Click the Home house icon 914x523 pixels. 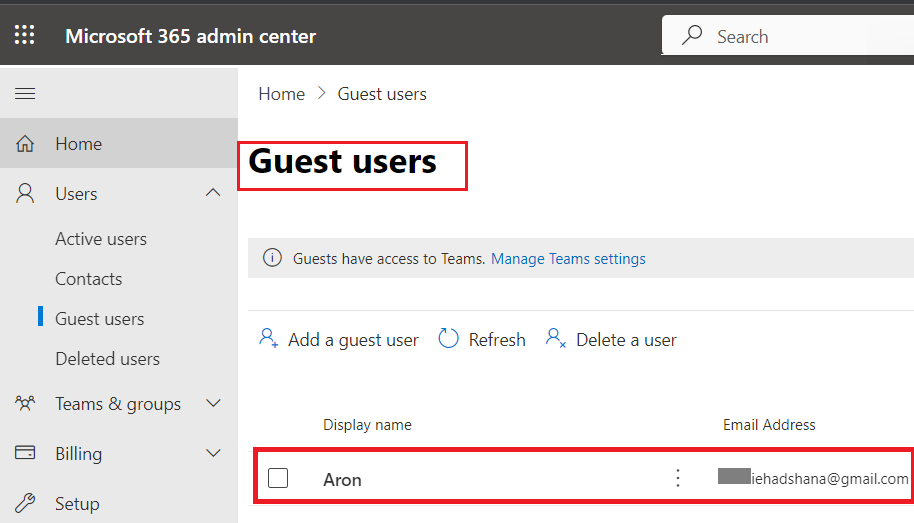[x=25, y=143]
